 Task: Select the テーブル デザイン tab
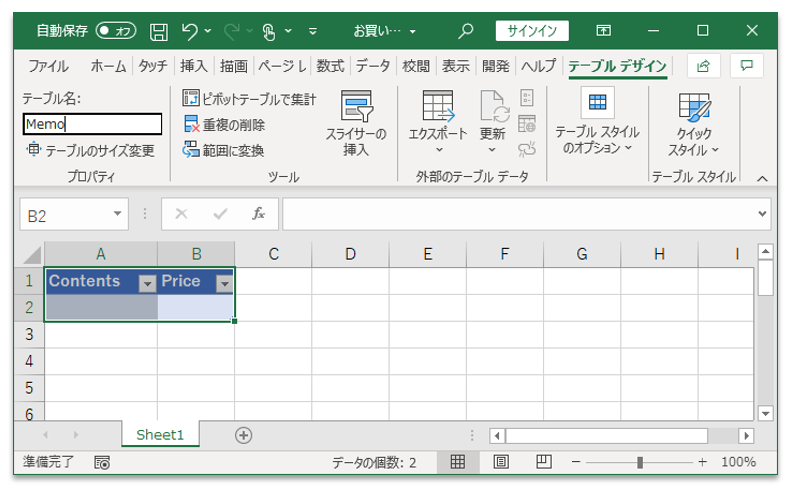tap(617, 66)
